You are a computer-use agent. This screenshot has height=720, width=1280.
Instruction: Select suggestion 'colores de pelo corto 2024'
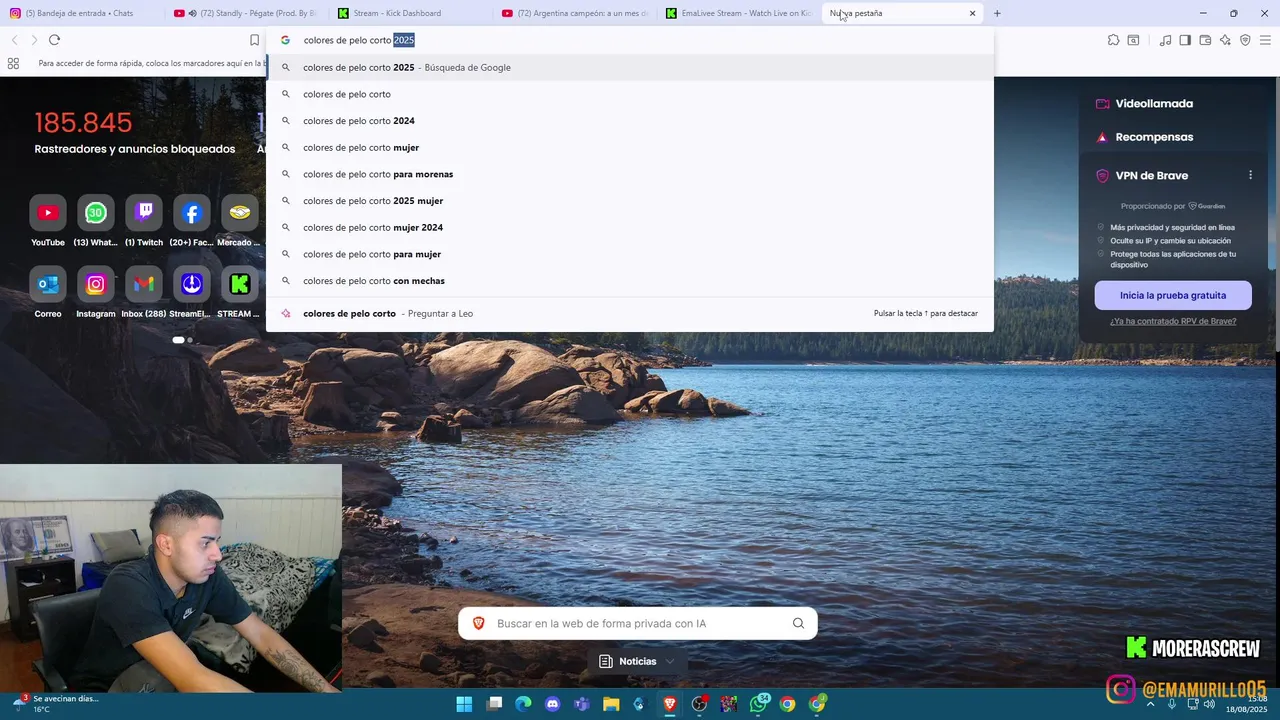coord(630,121)
